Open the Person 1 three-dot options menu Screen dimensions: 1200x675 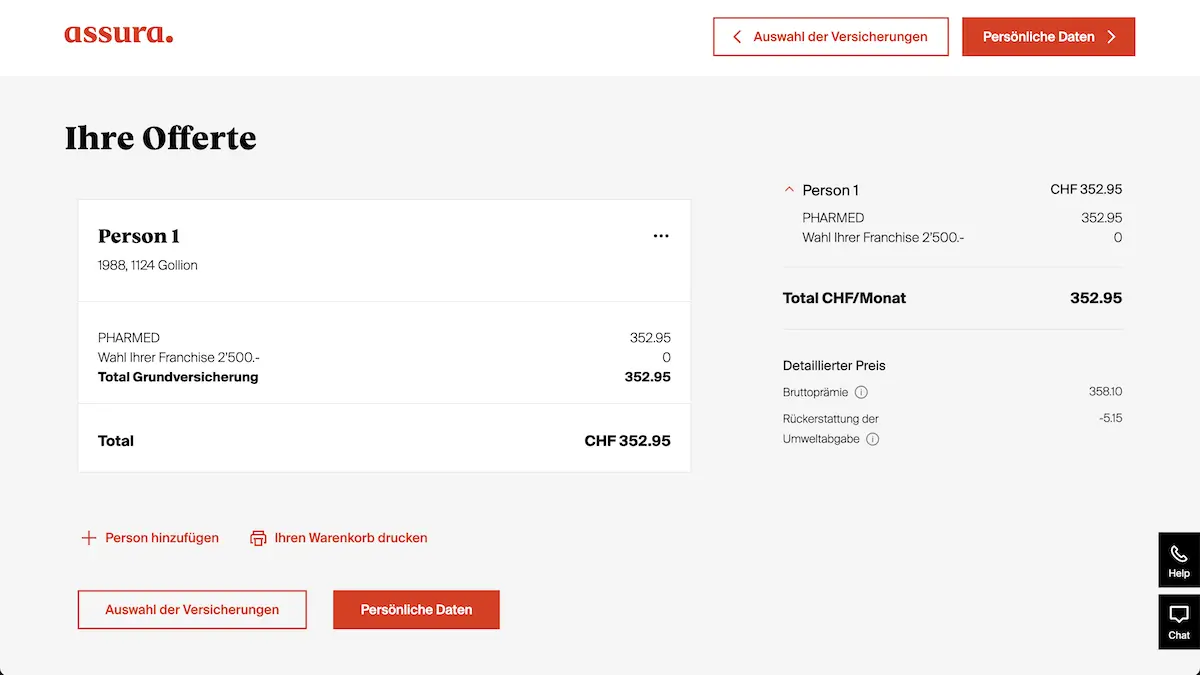point(661,236)
